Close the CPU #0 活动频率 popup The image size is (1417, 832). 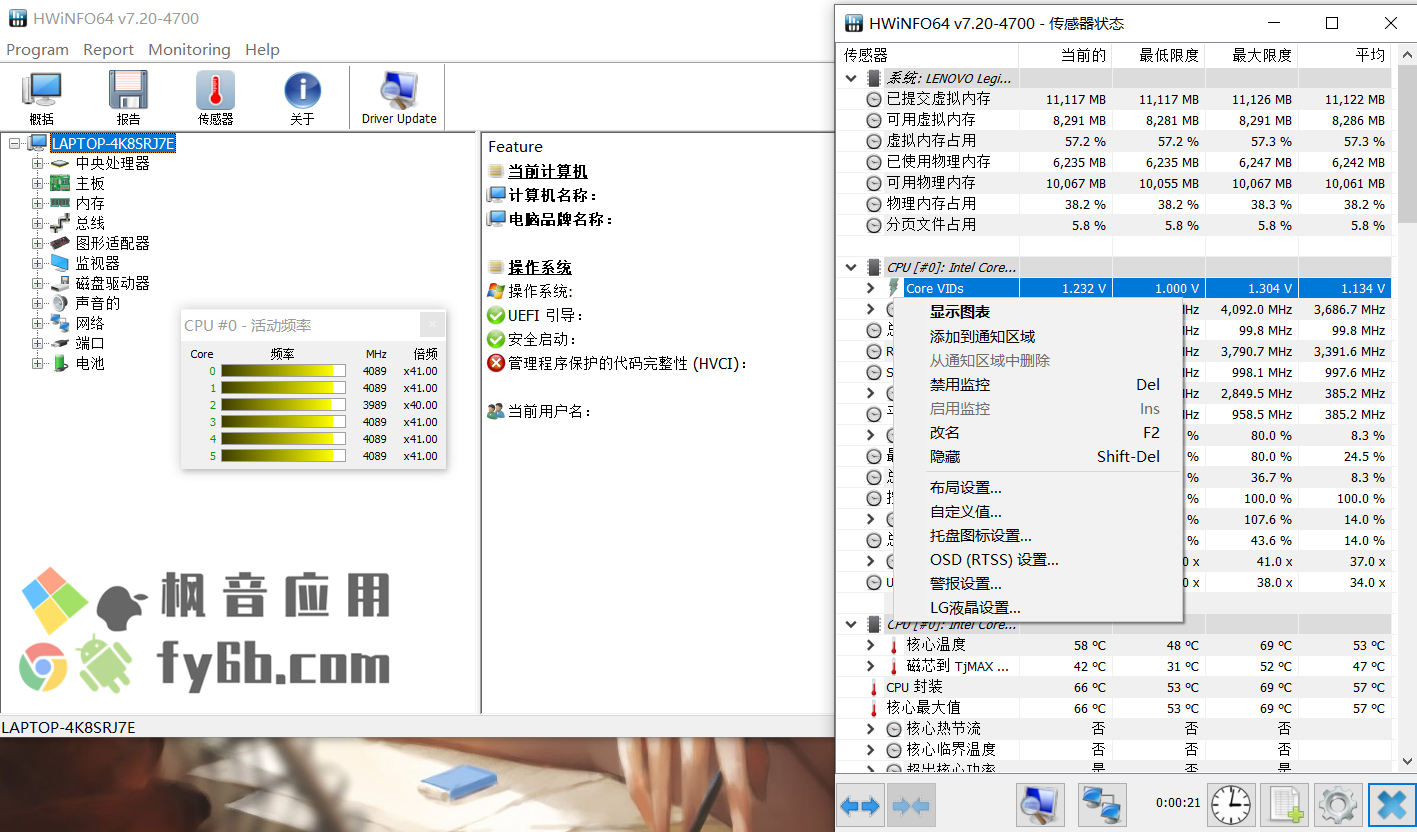point(431,325)
